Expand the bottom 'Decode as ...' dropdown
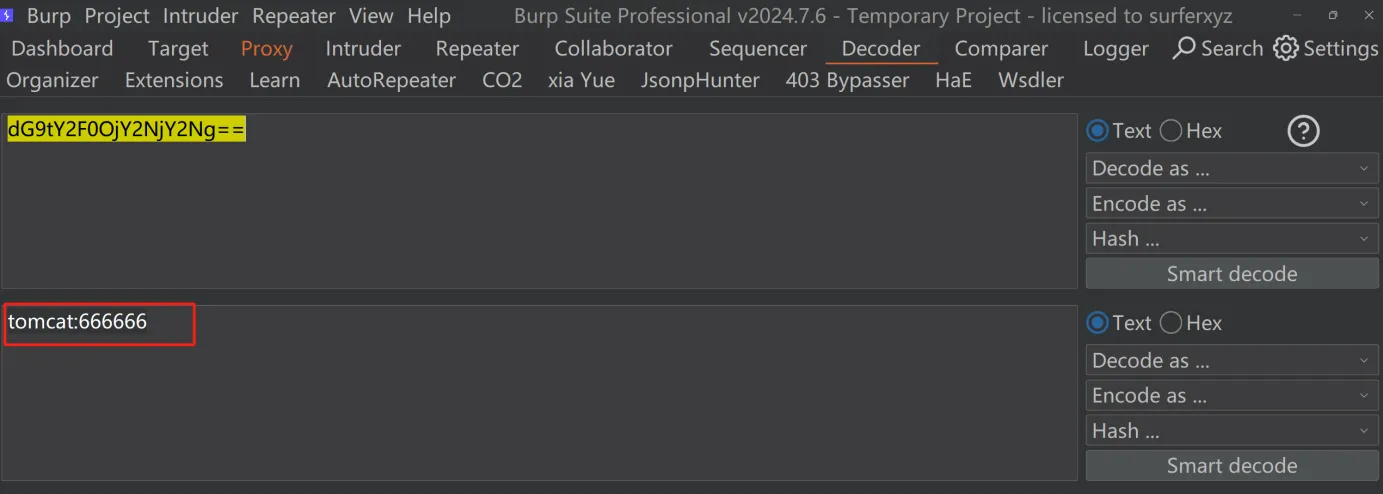 [x=1232, y=360]
